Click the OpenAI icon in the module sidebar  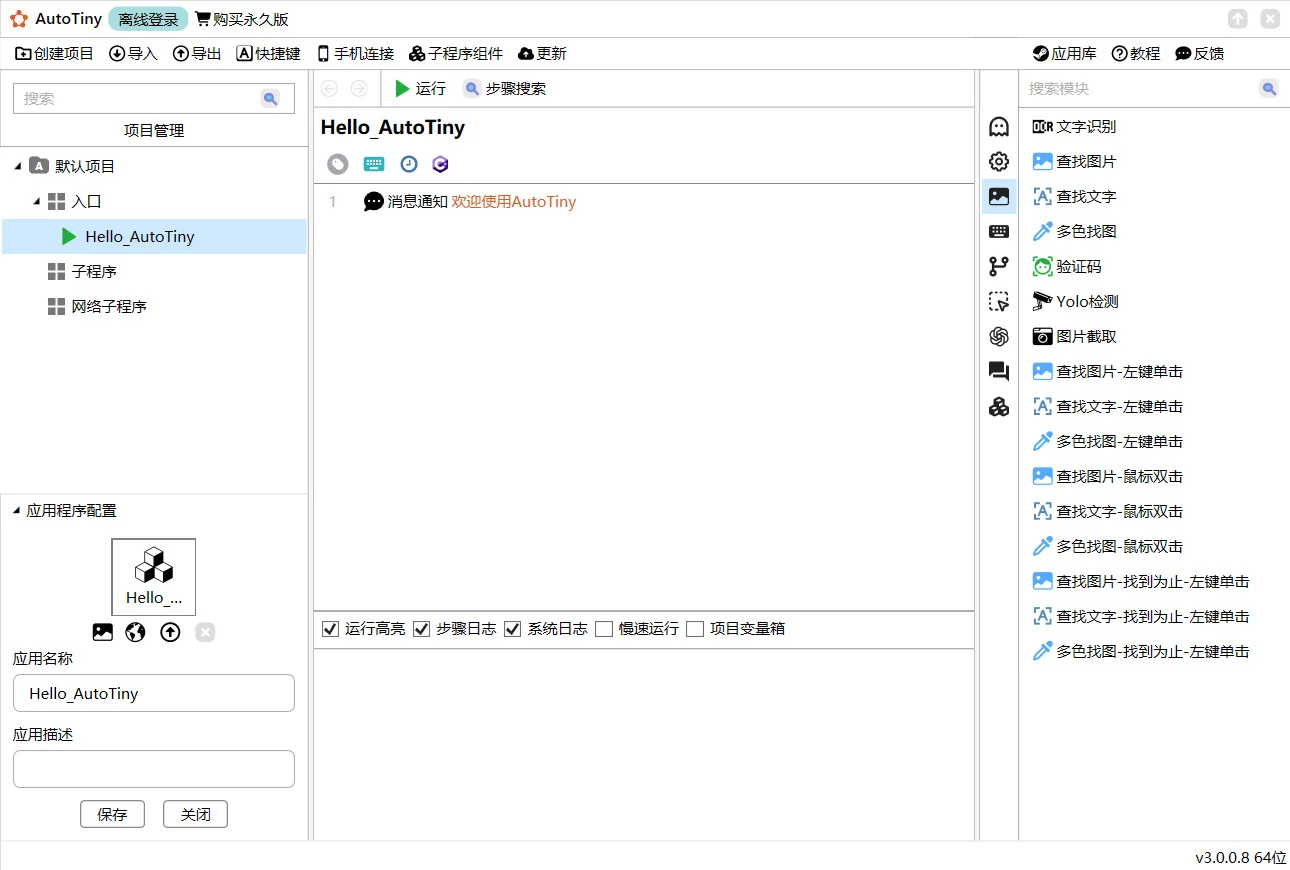998,336
